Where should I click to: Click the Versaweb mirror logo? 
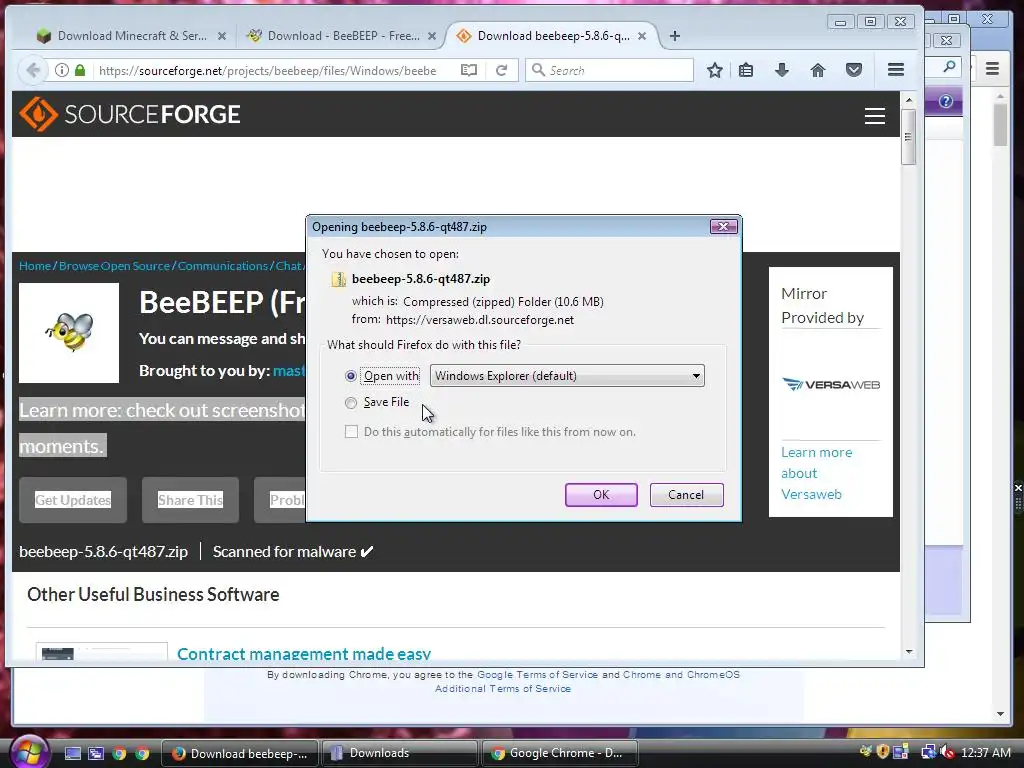[x=831, y=384]
